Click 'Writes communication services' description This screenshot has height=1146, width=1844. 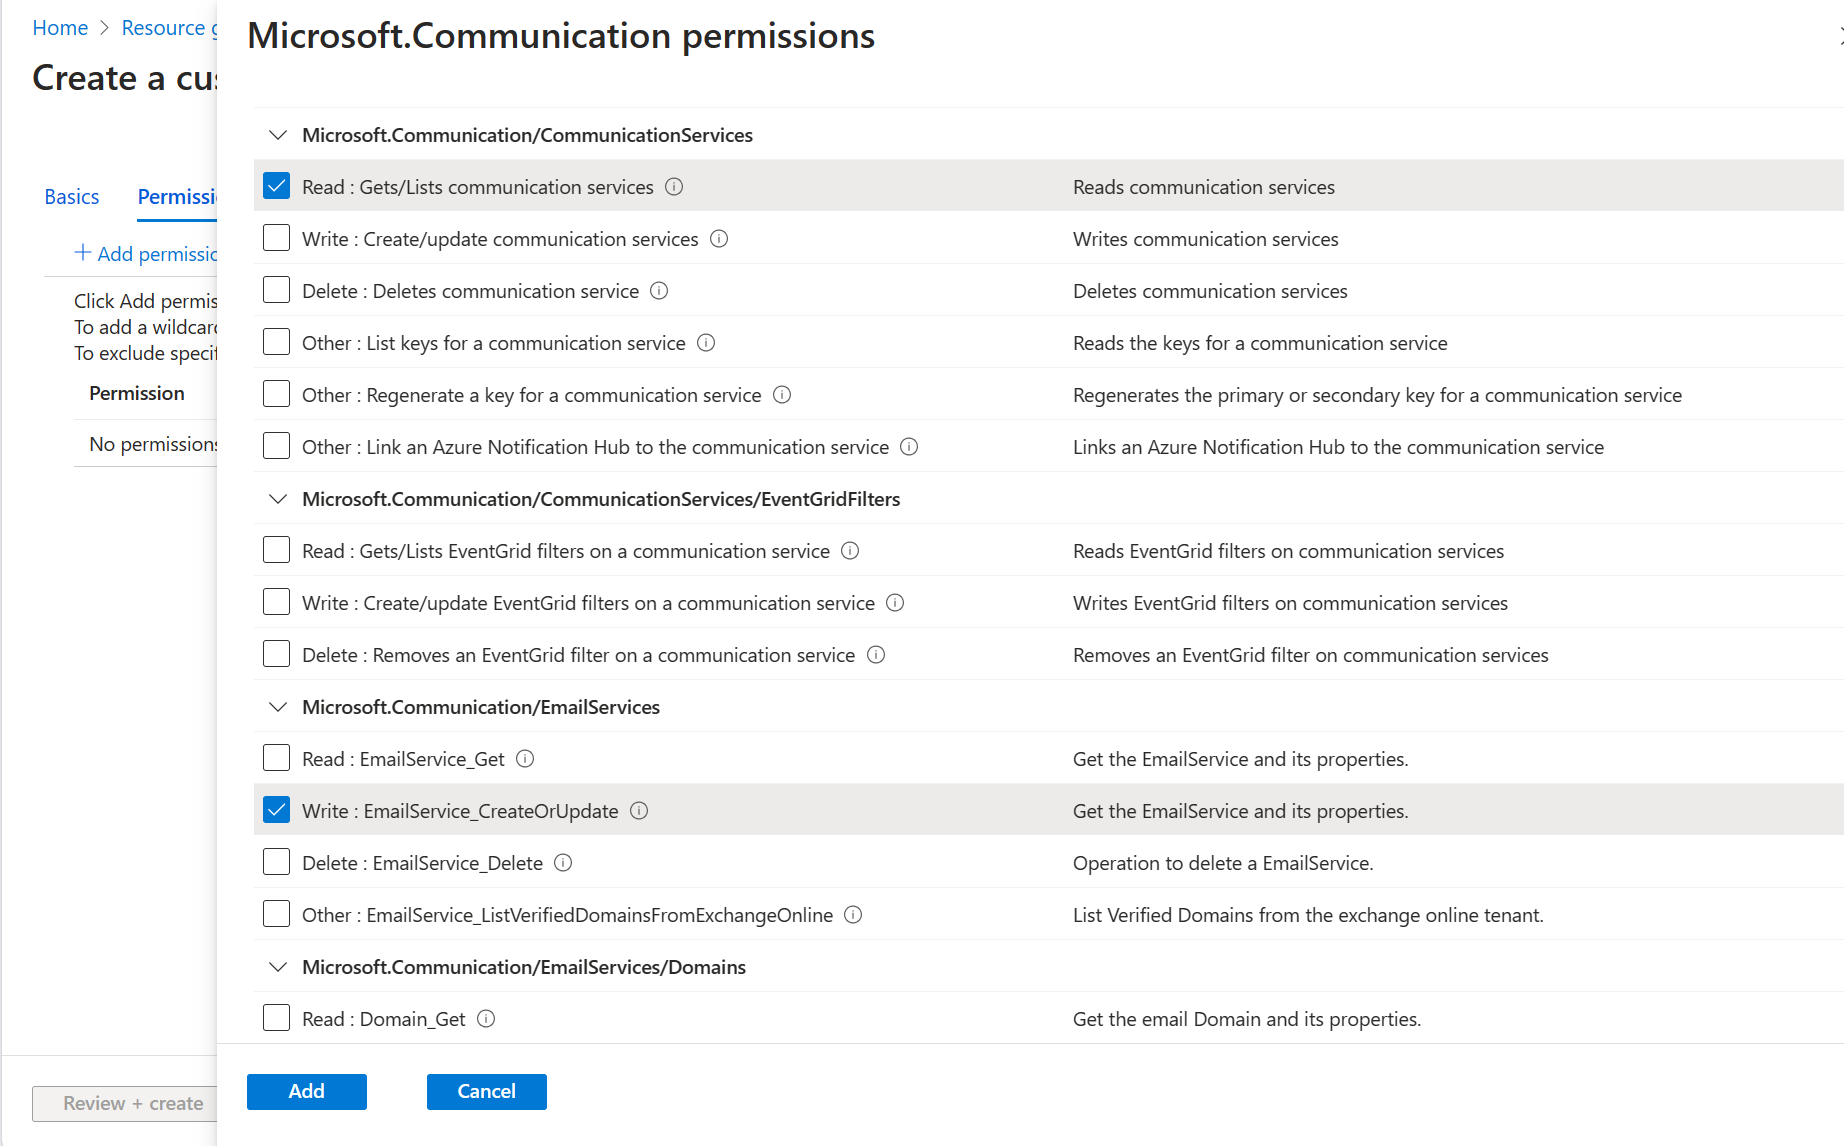pyautogui.click(x=1206, y=239)
